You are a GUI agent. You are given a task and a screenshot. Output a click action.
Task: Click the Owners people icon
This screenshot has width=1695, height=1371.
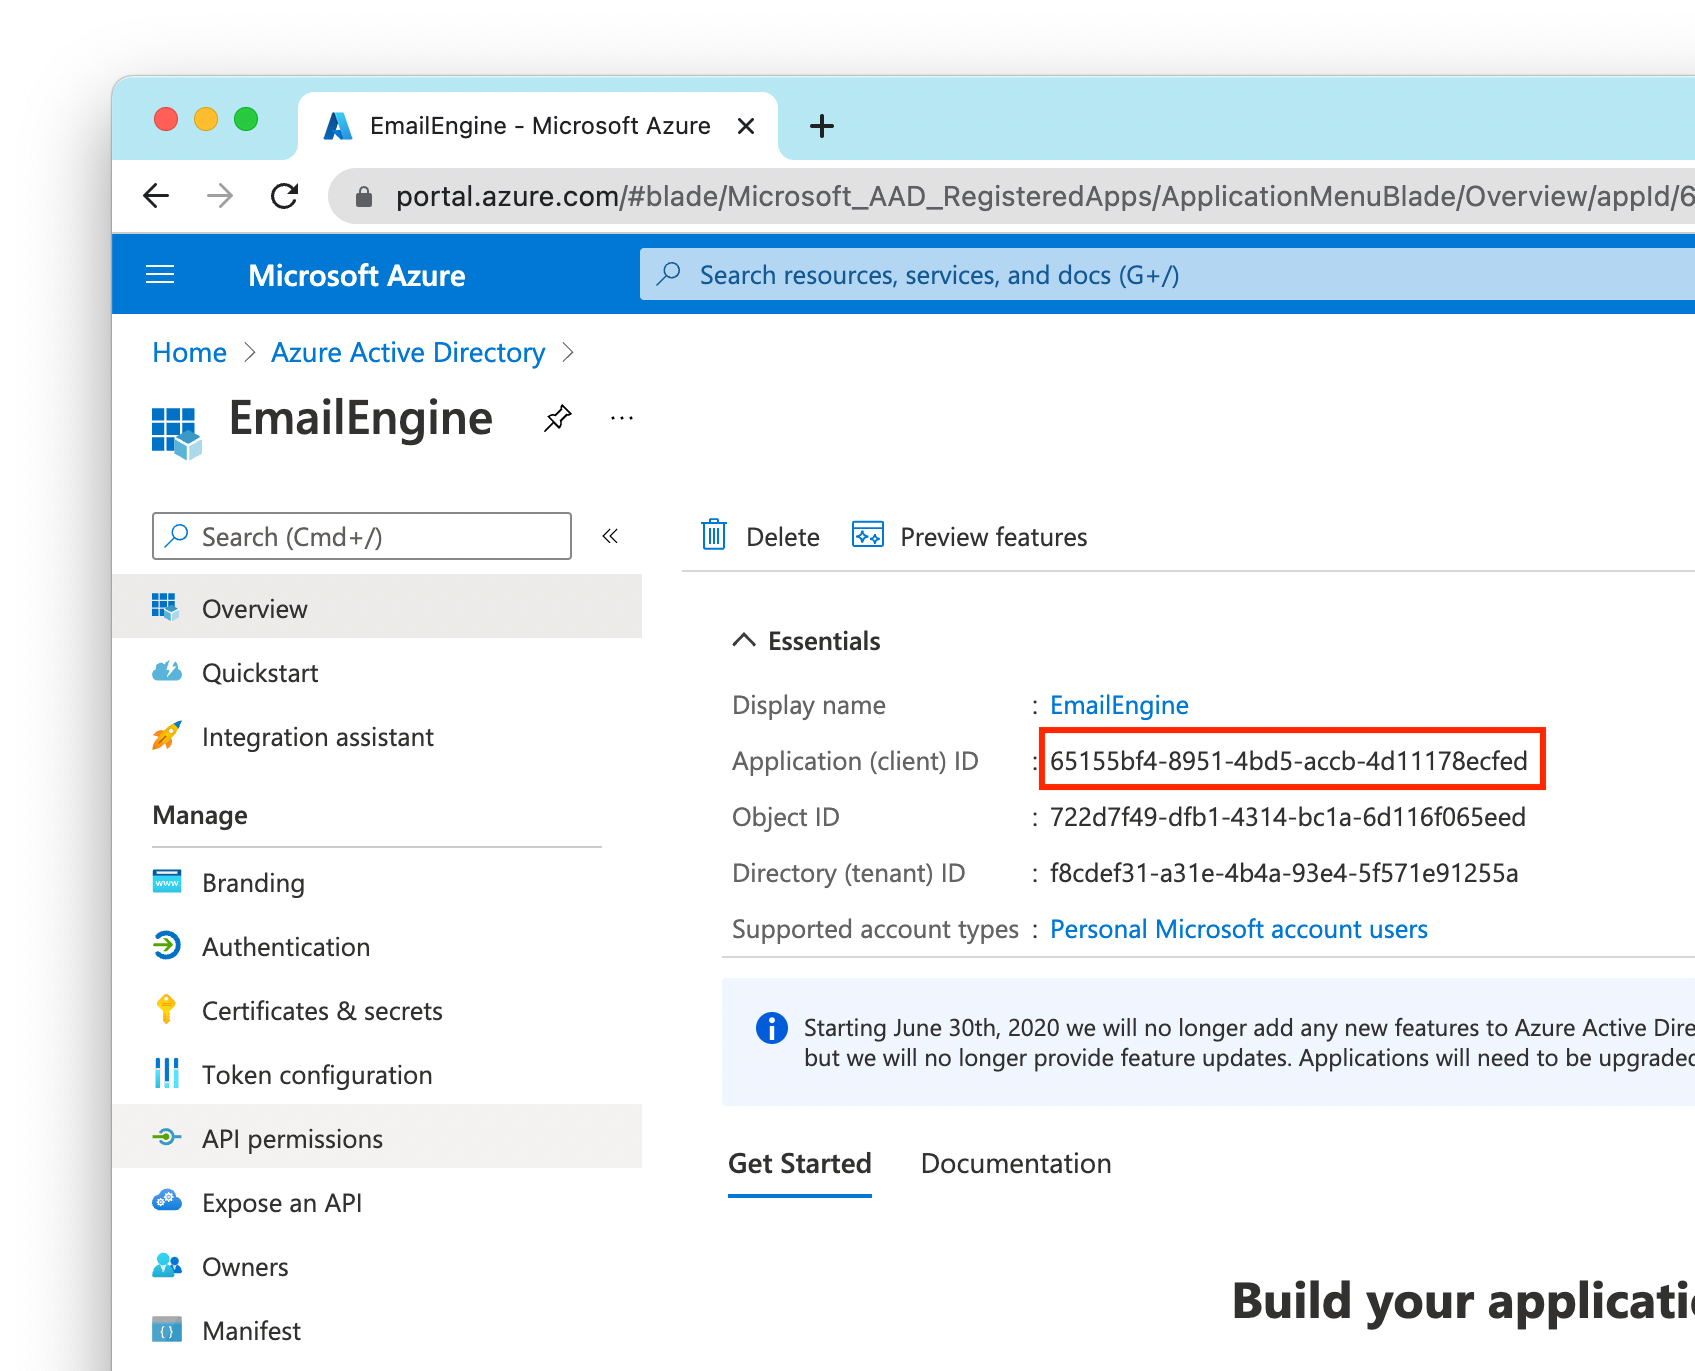point(167,1265)
